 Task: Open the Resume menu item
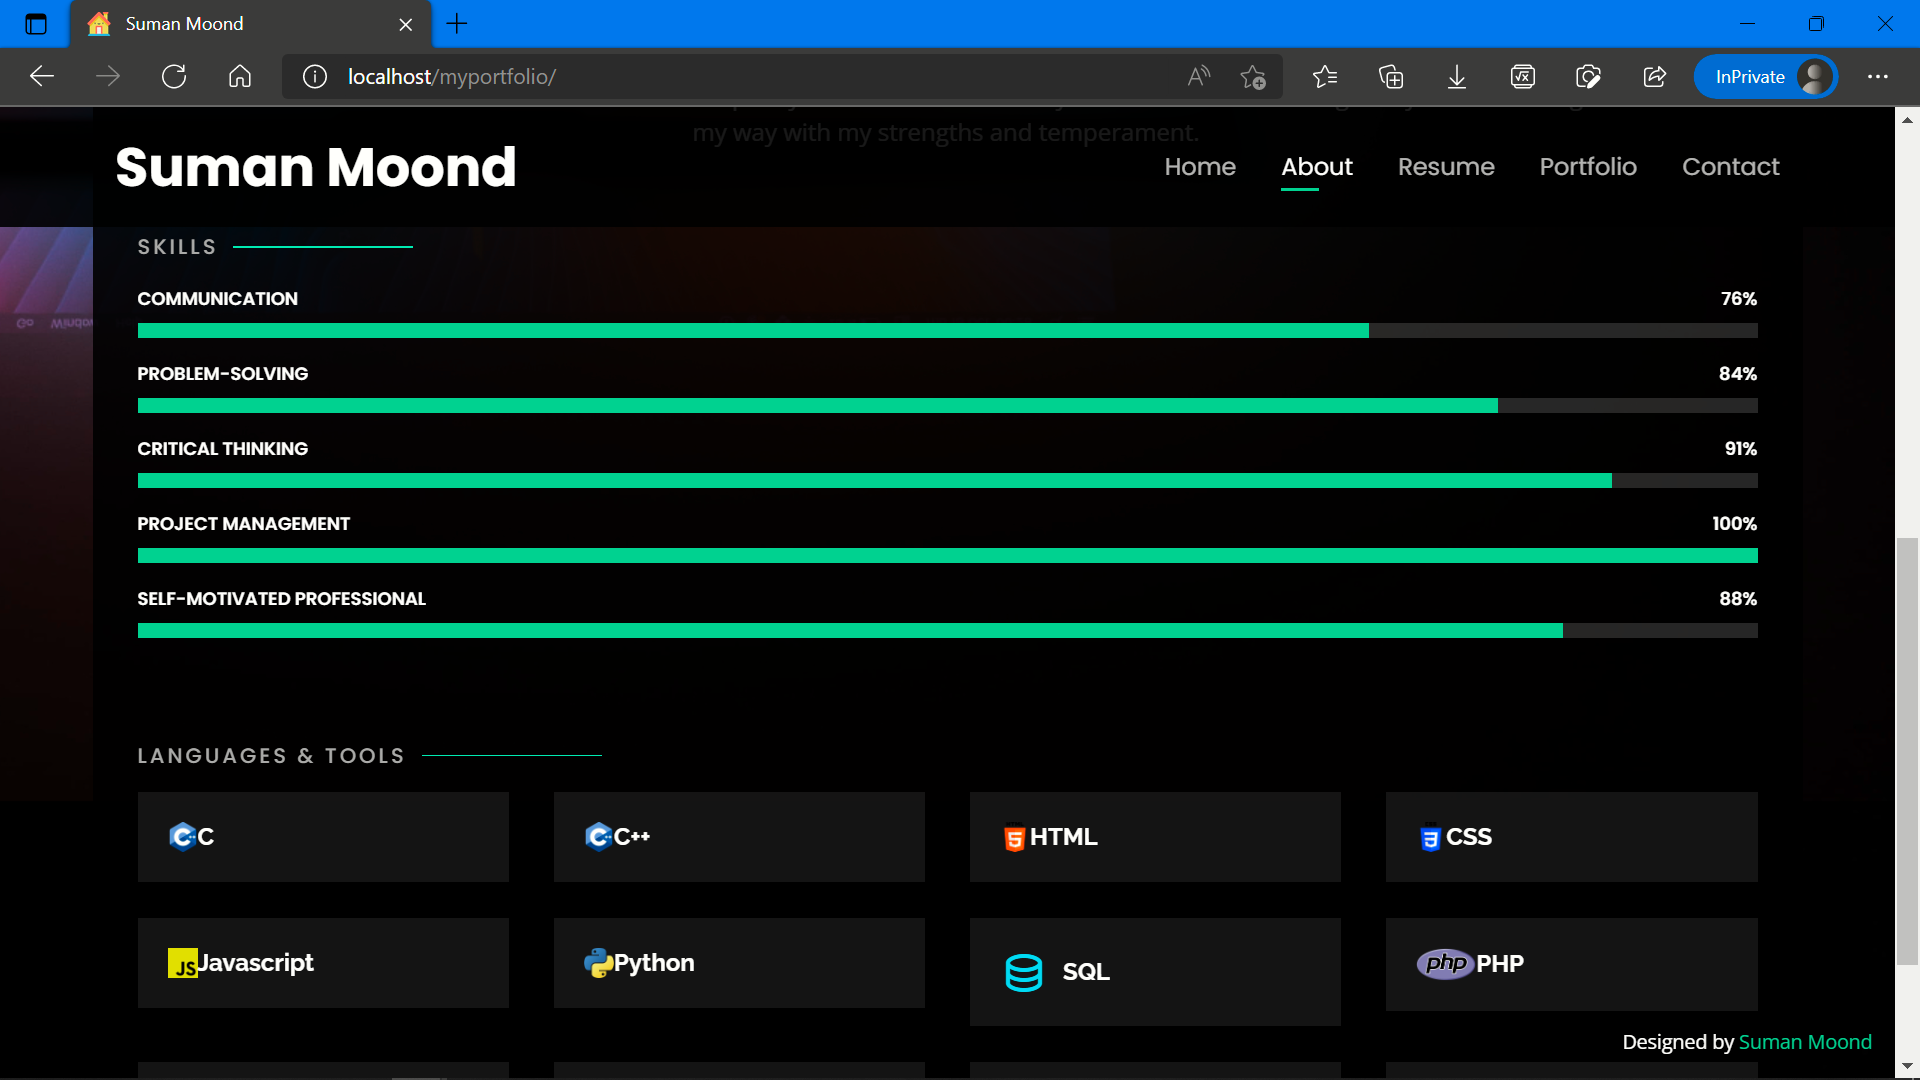[1446, 167]
